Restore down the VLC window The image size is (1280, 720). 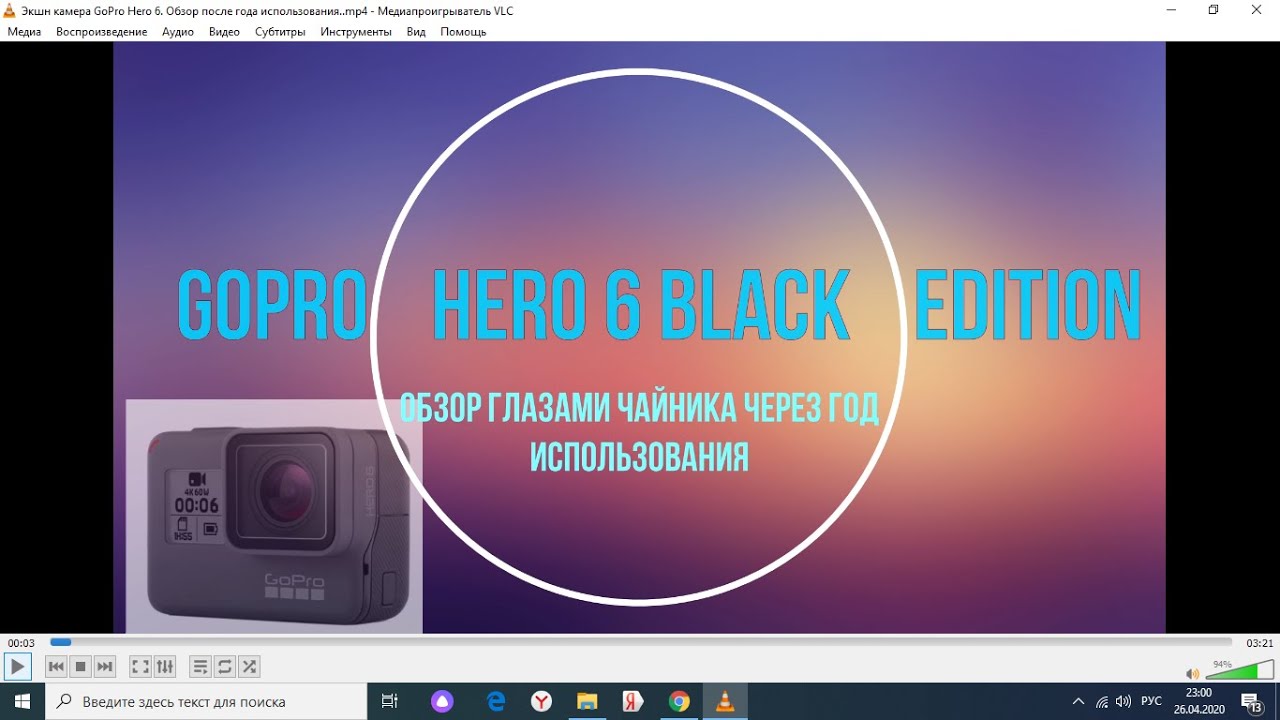(1214, 10)
